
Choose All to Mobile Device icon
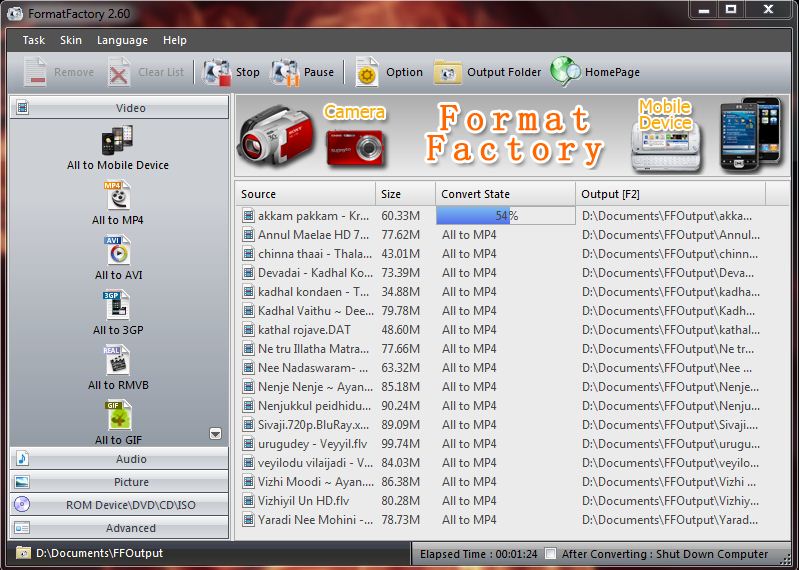[118, 140]
